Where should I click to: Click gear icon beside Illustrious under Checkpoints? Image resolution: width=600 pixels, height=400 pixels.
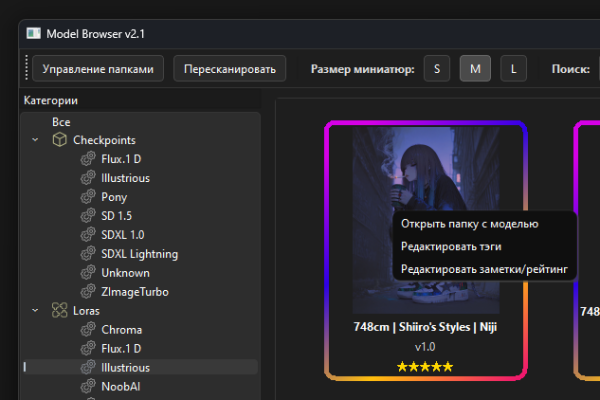coord(88,178)
